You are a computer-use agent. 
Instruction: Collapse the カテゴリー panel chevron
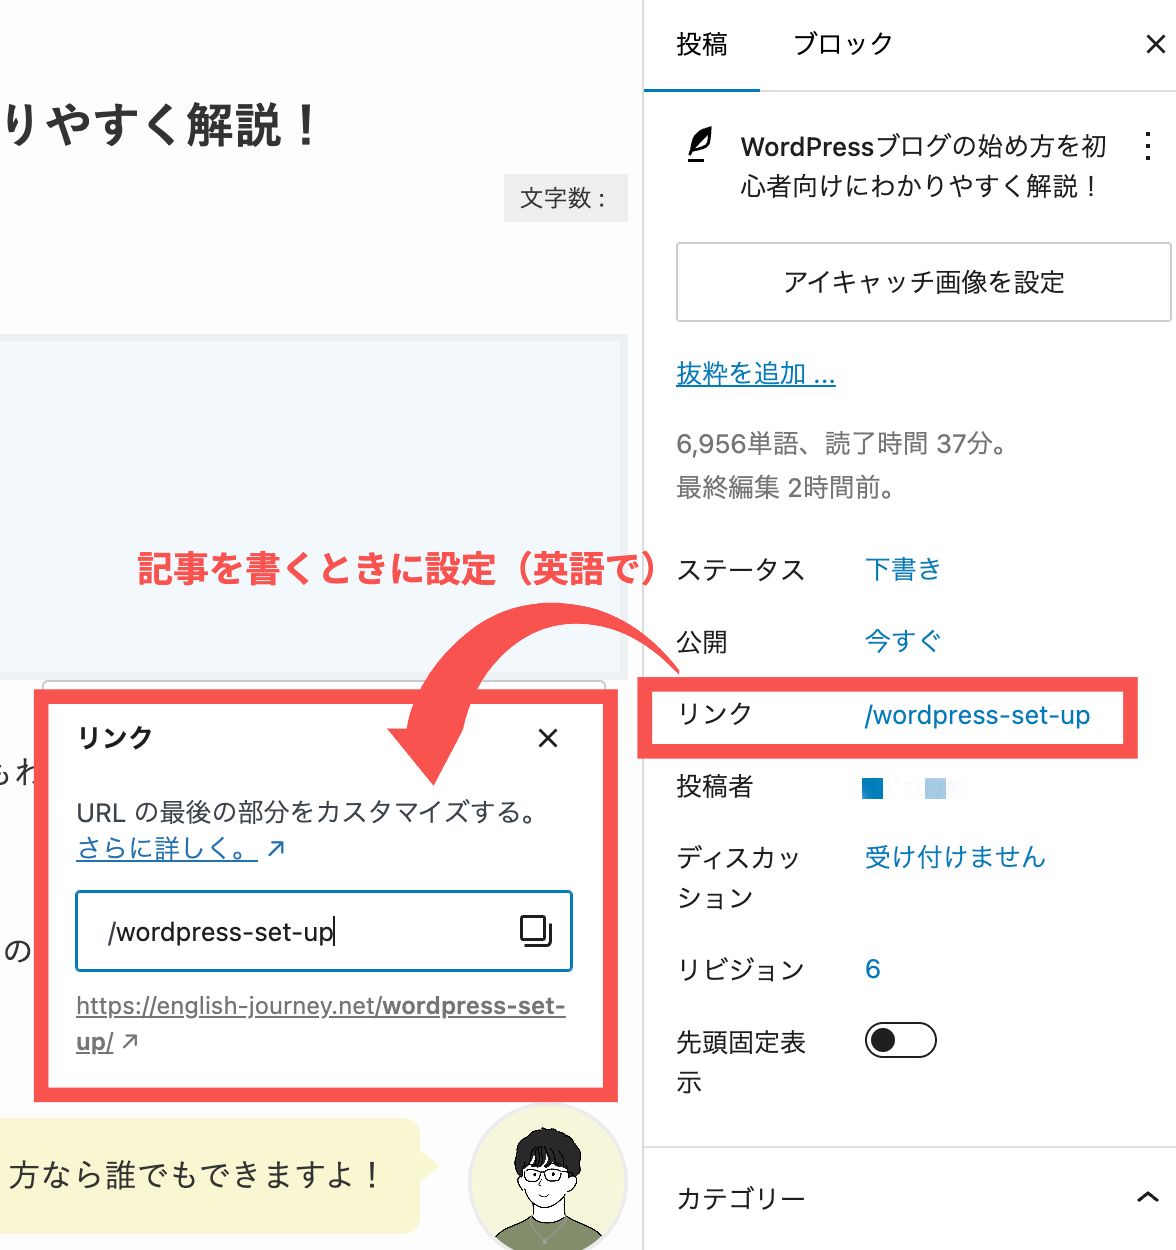pyautogui.click(x=1148, y=1197)
